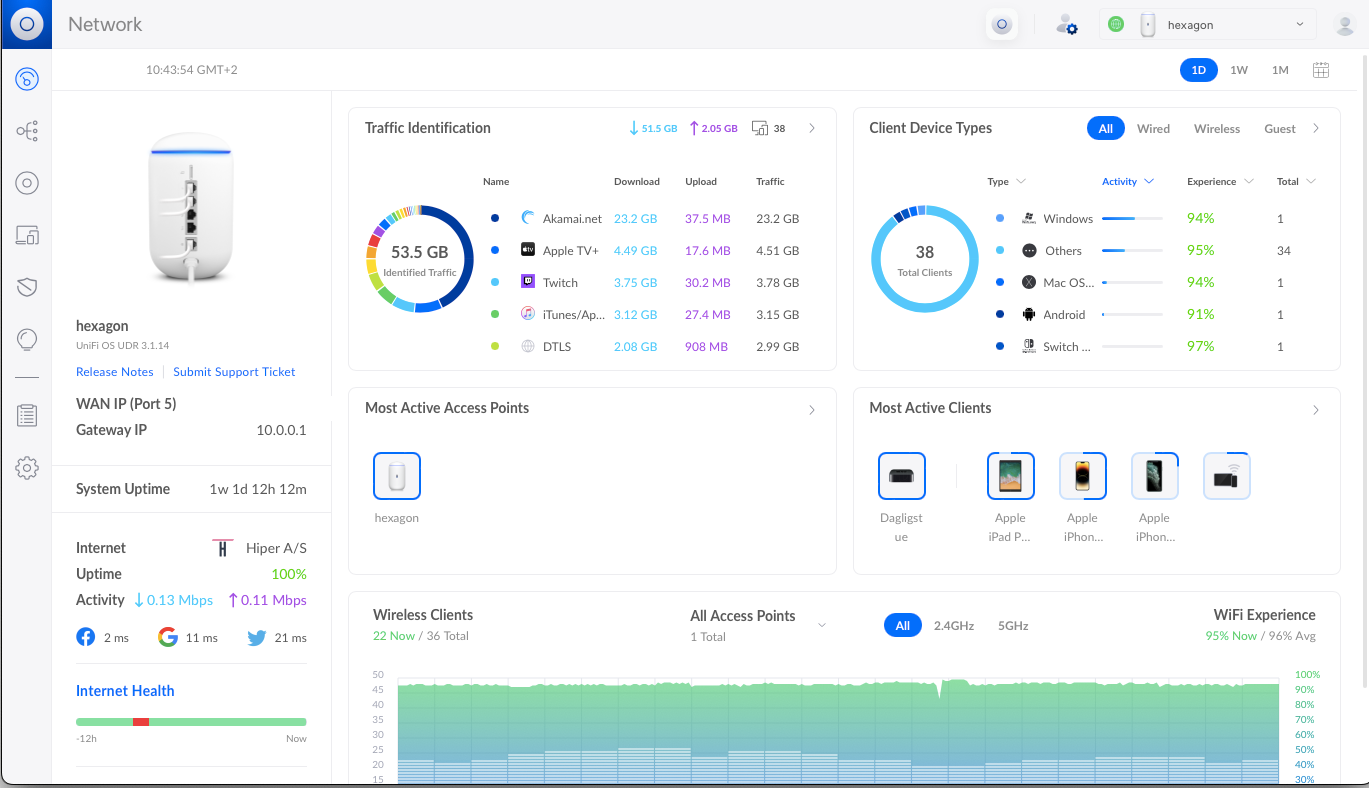Screen dimensions: 1369x788
Task: Open the UniFi Devices circle icon in the sidebar
Action: click(x=27, y=183)
